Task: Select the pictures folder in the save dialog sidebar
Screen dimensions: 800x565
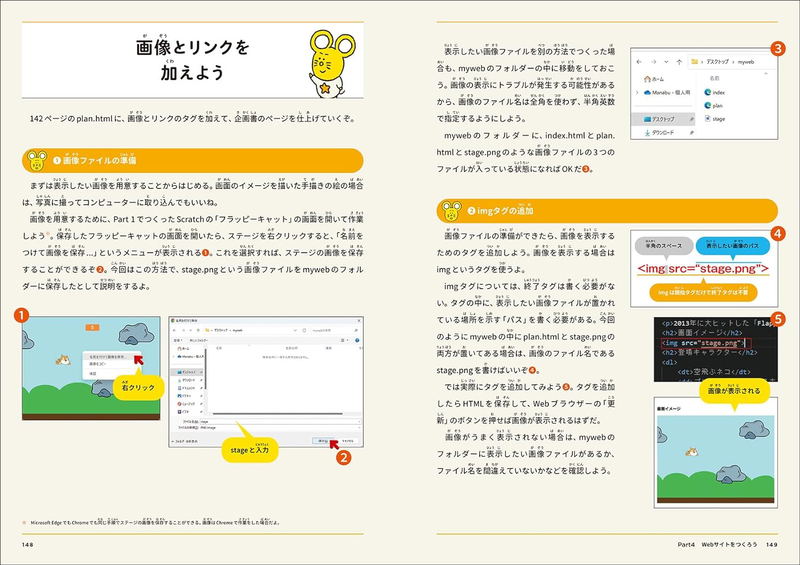Action: 184,396
